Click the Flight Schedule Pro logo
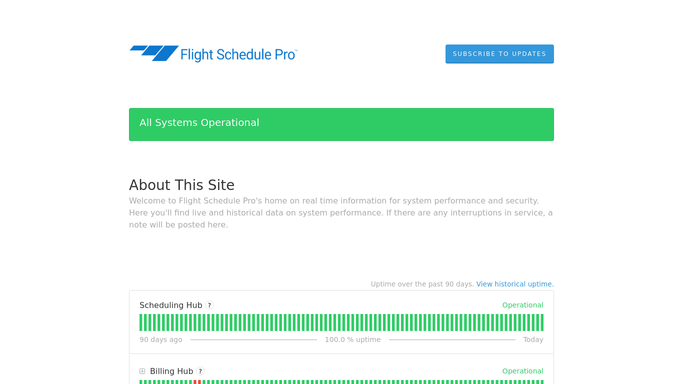Screen dimensions: 683x384 coord(213,54)
